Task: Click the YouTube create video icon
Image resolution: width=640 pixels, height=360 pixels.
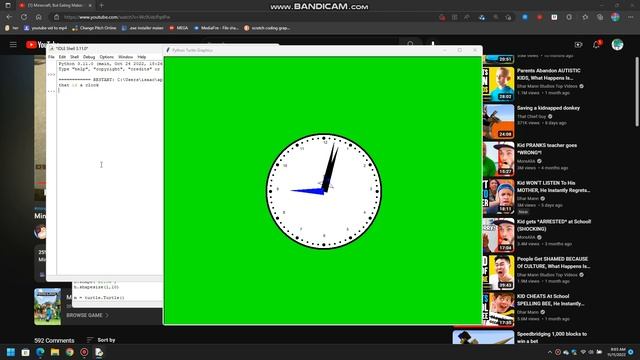Action: tap(578, 44)
